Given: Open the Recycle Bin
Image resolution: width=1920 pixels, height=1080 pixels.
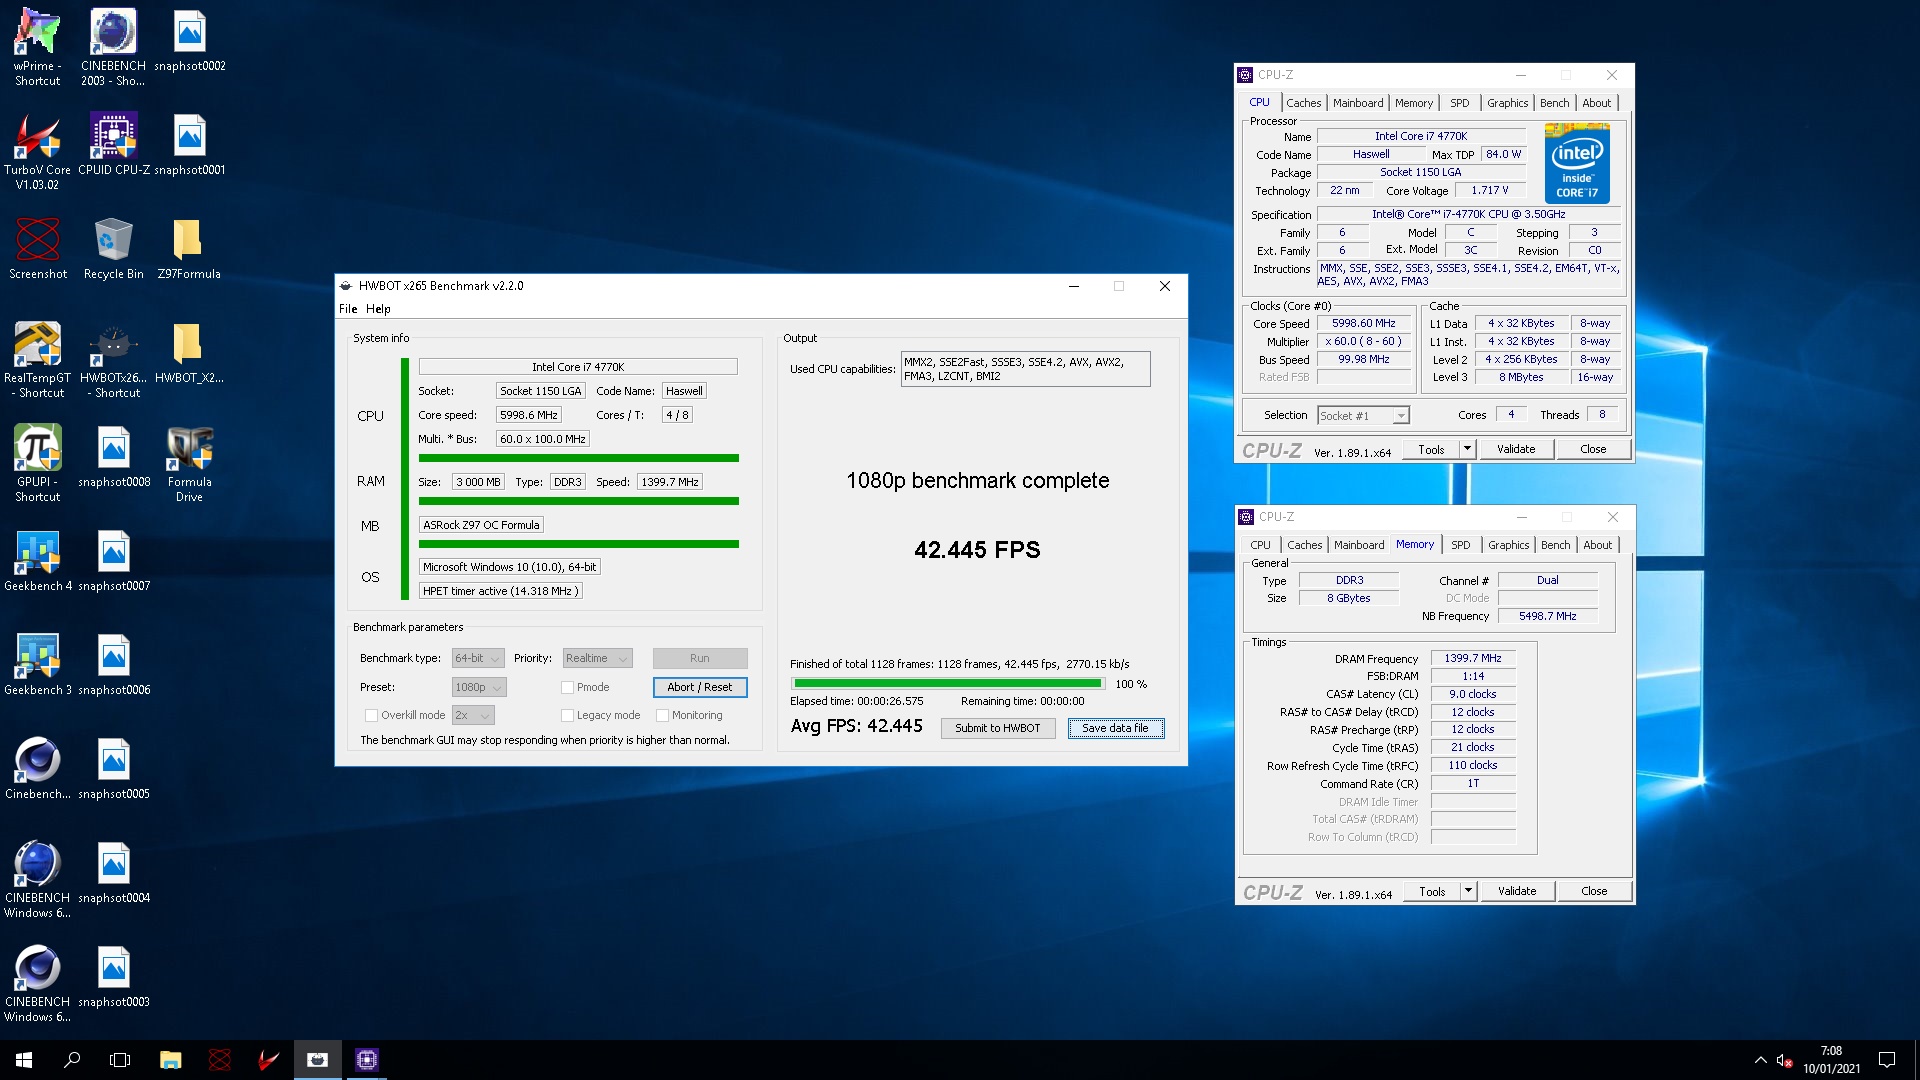Looking at the screenshot, I should [x=113, y=249].
